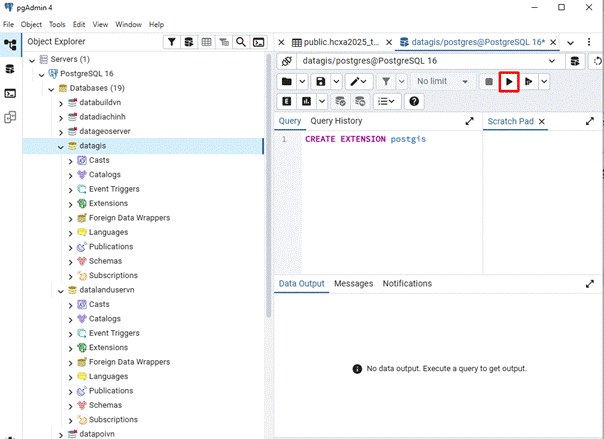The height and width of the screenshot is (439, 604).
Task: Run the query with Execute button
Action: tap(509, 81)
